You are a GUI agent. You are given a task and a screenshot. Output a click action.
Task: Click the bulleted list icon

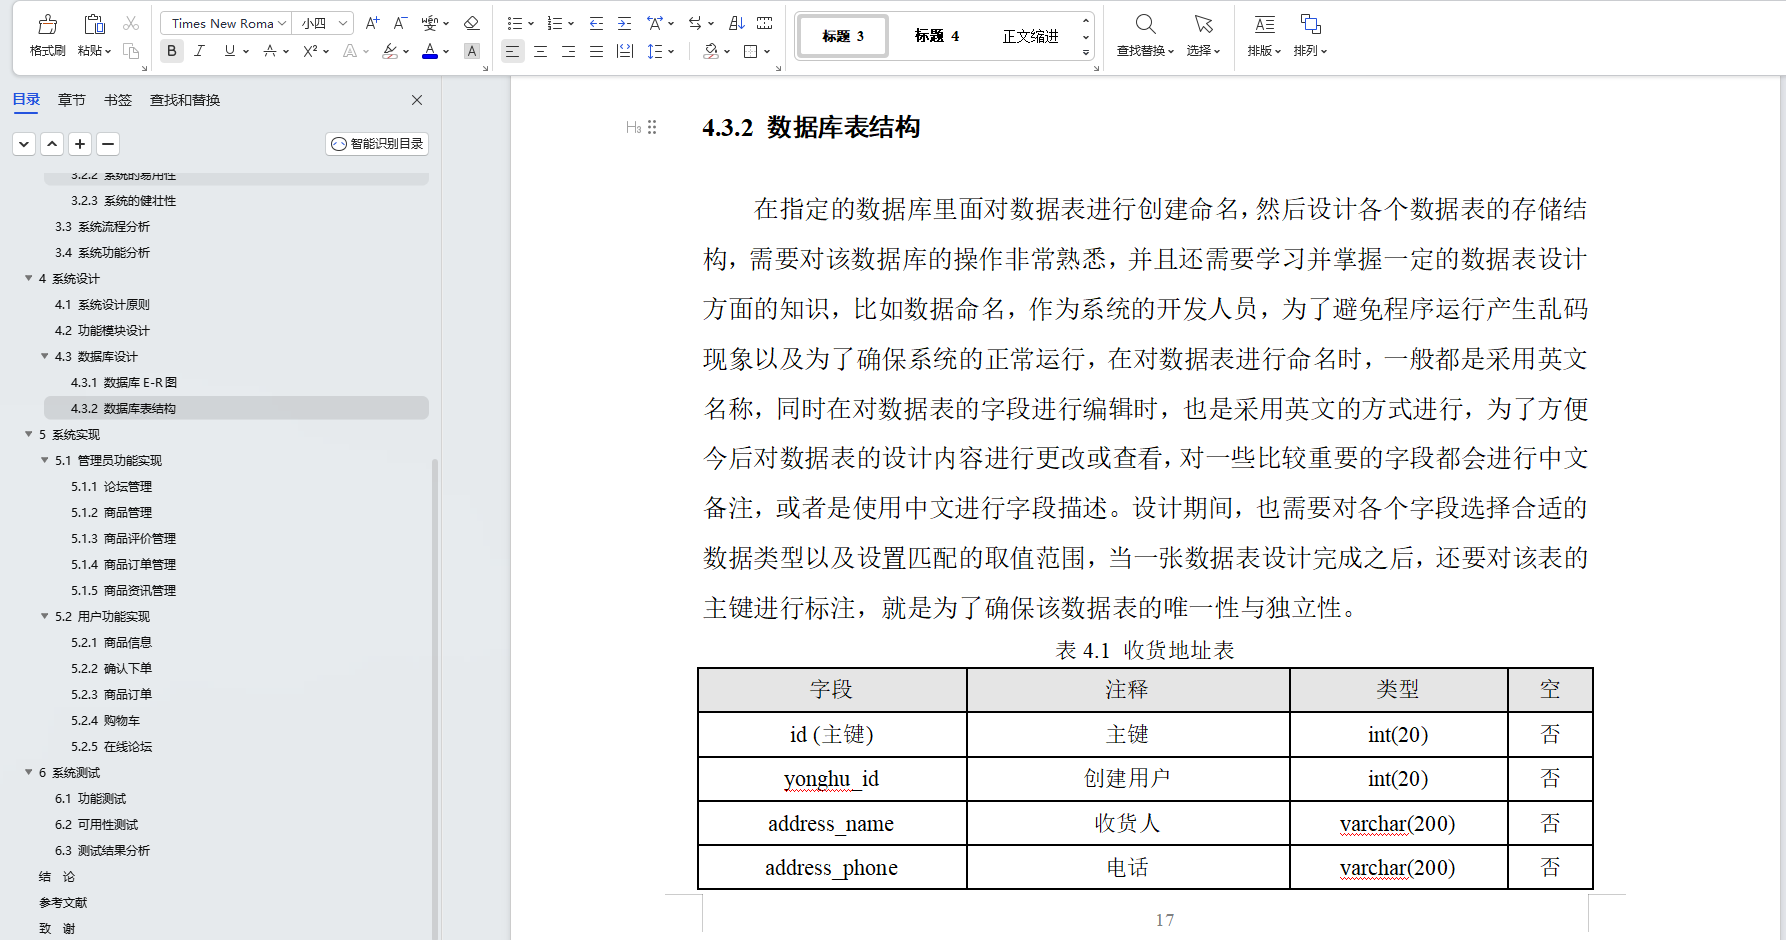[x=514, y=23]
